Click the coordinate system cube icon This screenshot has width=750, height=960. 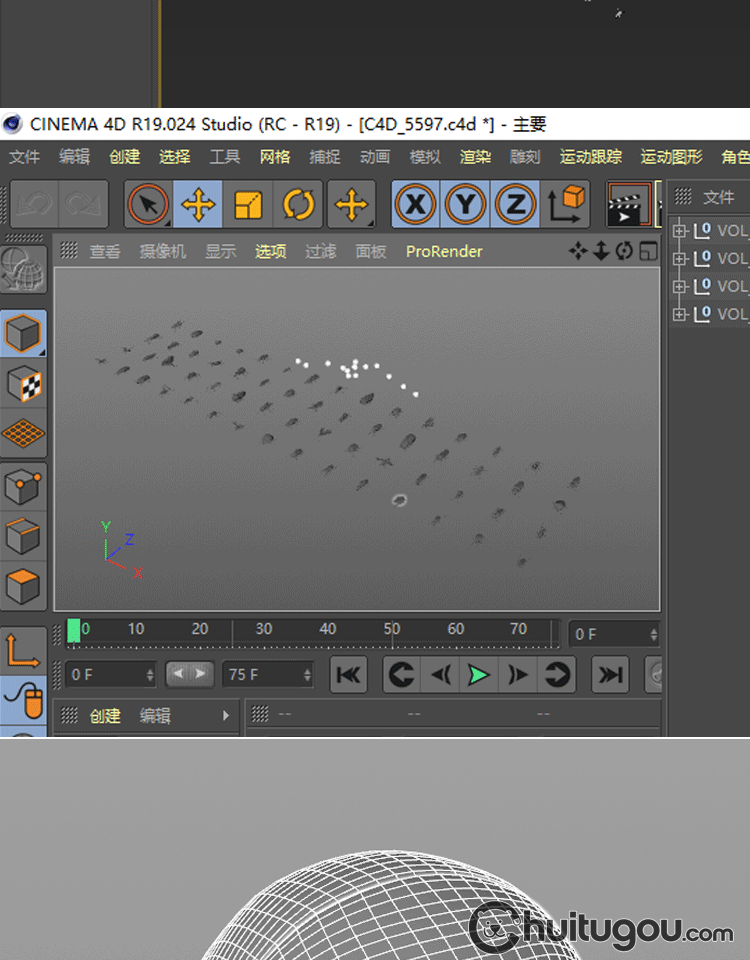[566, 205]
